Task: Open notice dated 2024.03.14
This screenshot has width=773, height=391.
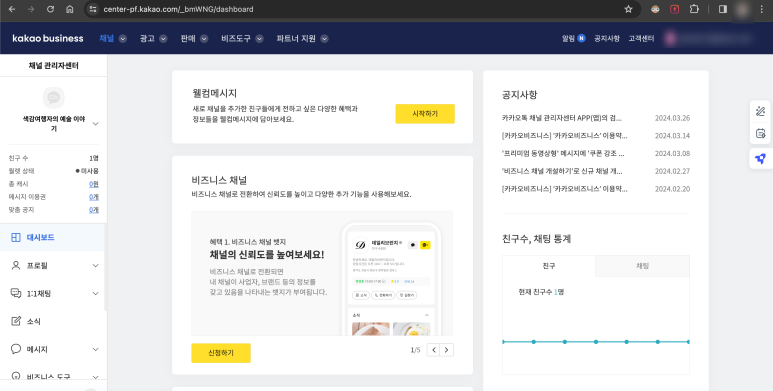Action: point(596,136)
